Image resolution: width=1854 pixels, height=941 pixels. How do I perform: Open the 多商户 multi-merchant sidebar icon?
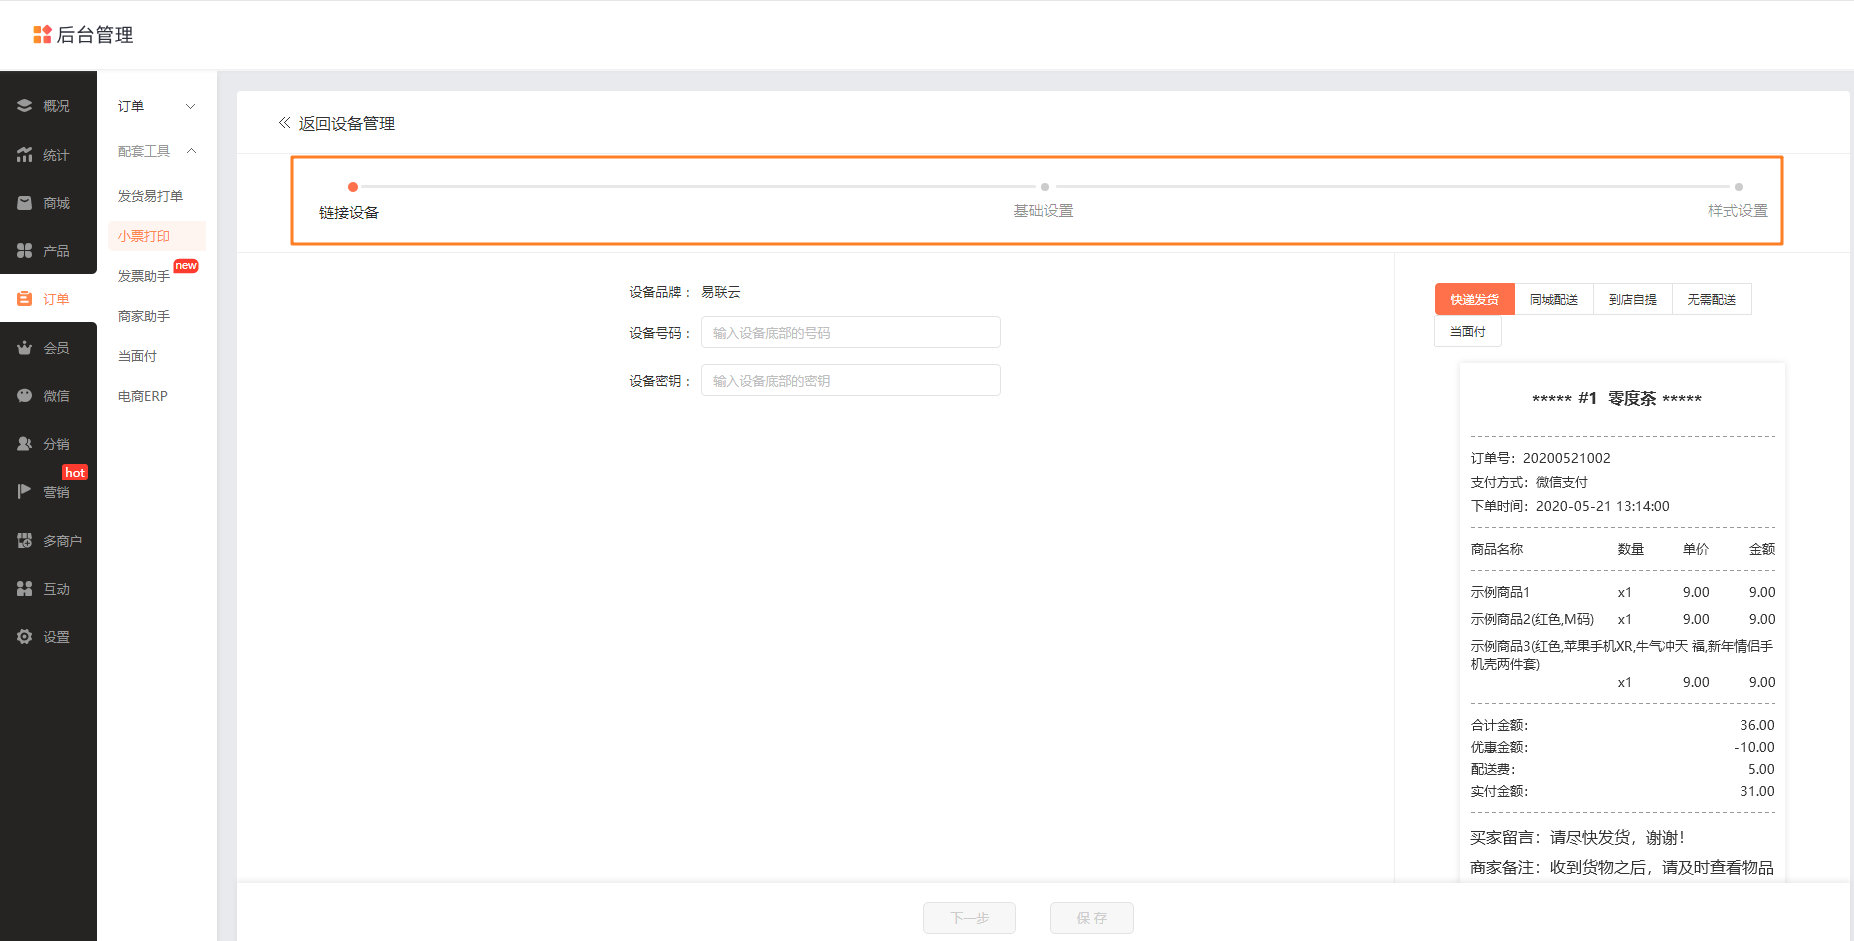coord(25,540)
